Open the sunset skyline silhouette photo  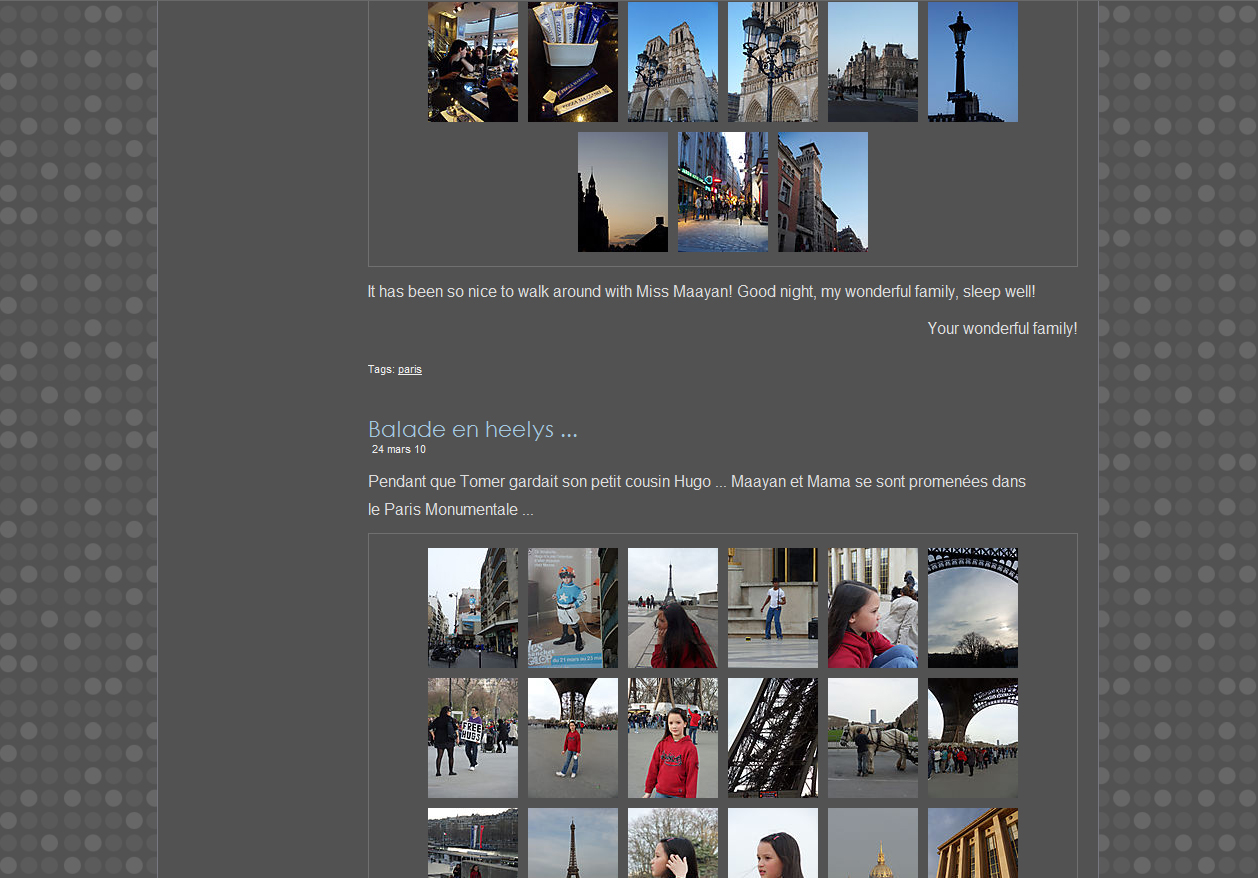pyautogui.click(x=622, y=192)
